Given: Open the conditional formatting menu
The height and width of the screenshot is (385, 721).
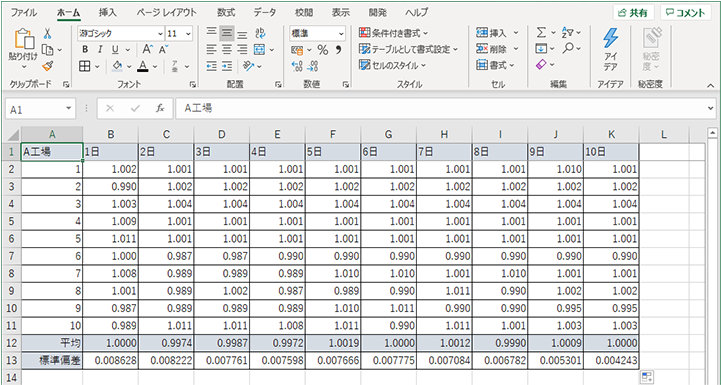Looking at the screenshot, I should (393, 33).
